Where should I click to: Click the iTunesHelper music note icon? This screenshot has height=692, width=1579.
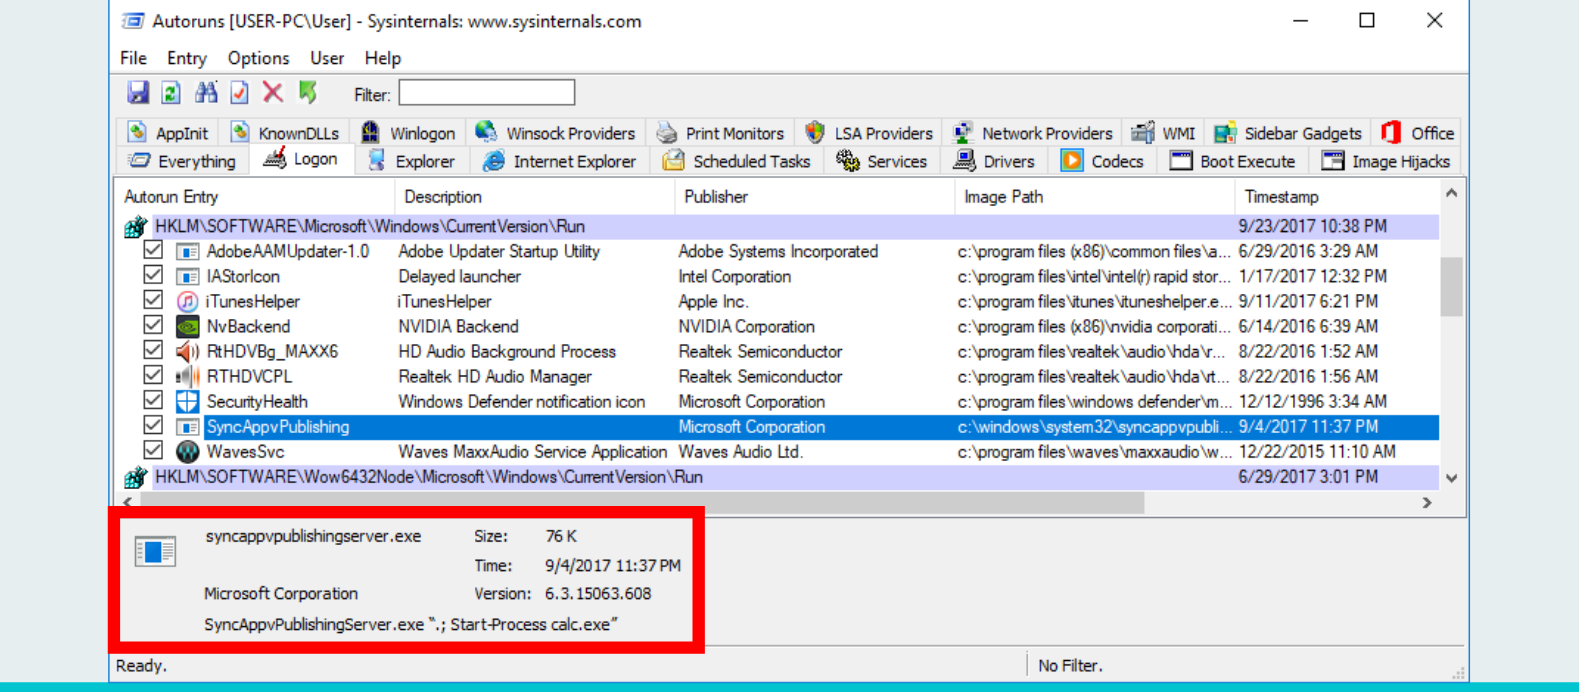pos(187,301)
